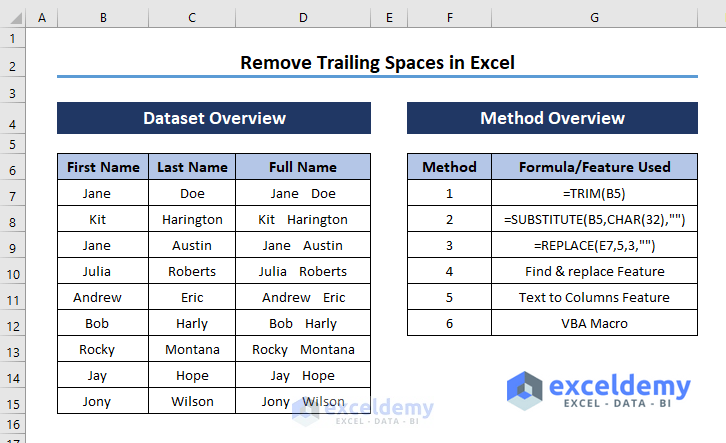
Task: Click the SUBSTITUTE formula cell
Action: (x=595, y=219)
